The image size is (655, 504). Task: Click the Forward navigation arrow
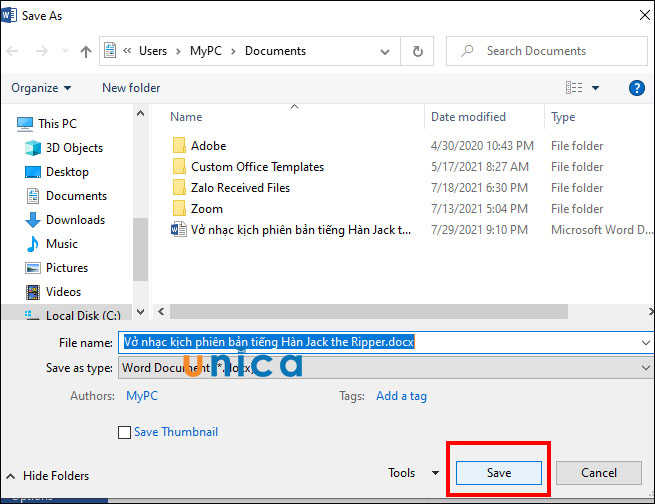(x=41, y=51)
